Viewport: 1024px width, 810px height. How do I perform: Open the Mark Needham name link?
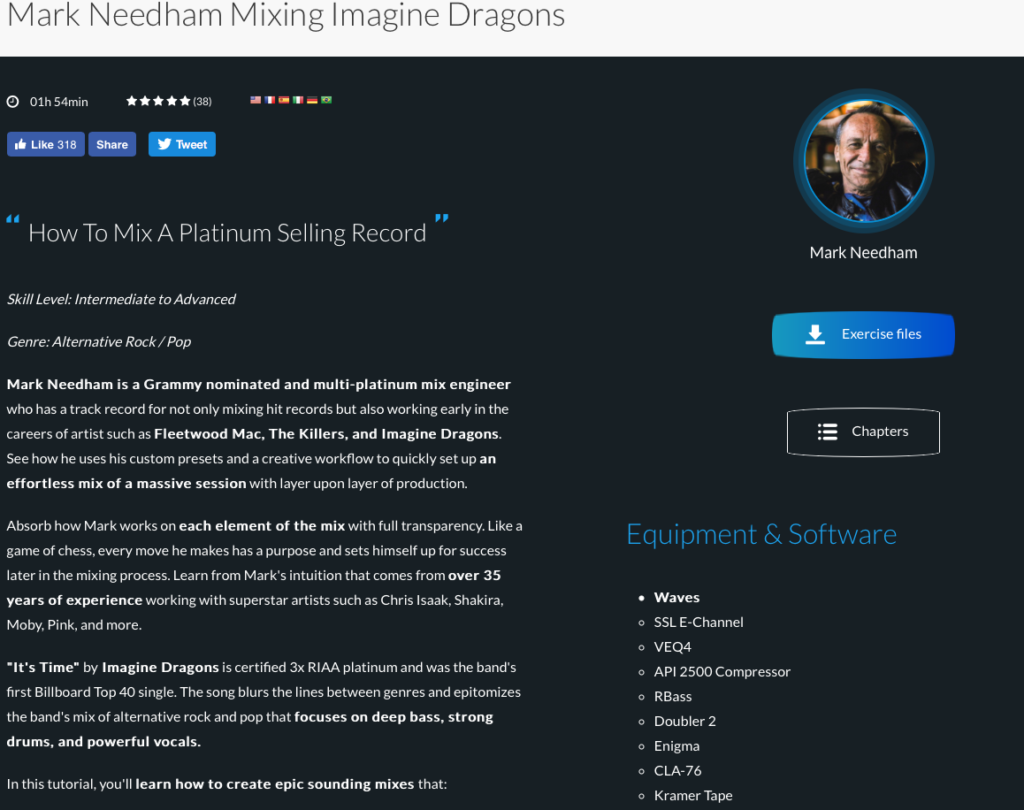[x=863, y=253]
